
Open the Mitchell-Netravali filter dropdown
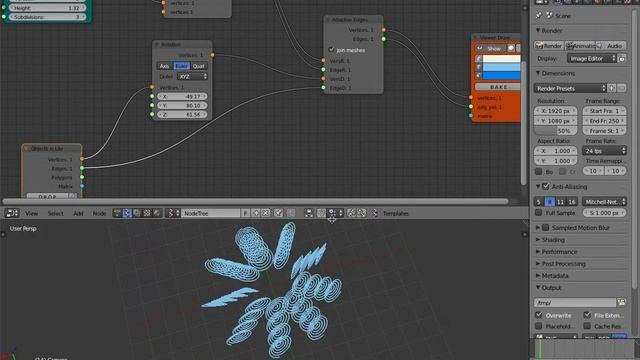(604, 202)
